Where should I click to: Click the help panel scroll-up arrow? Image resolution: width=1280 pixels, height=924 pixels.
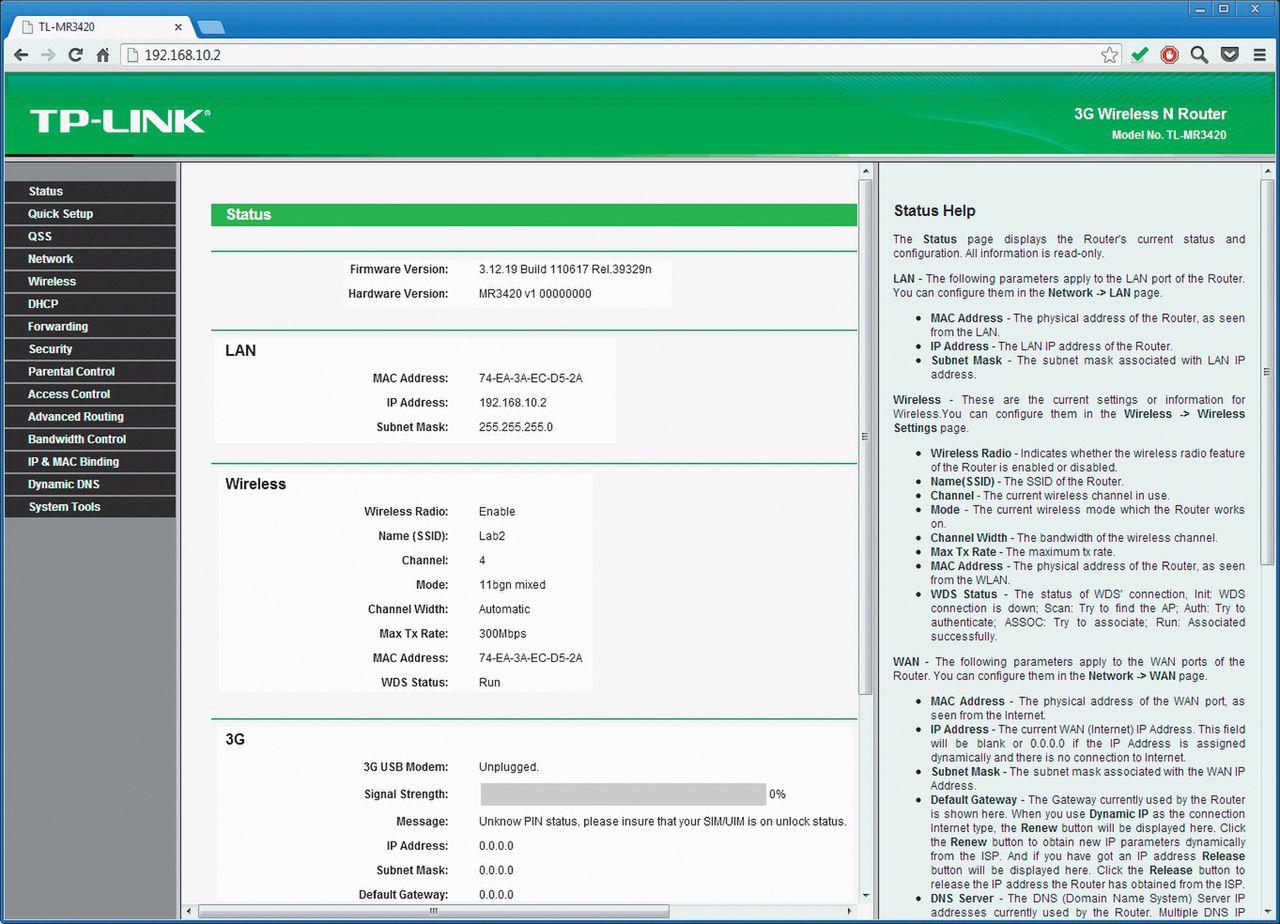(x=1268, y=171)
